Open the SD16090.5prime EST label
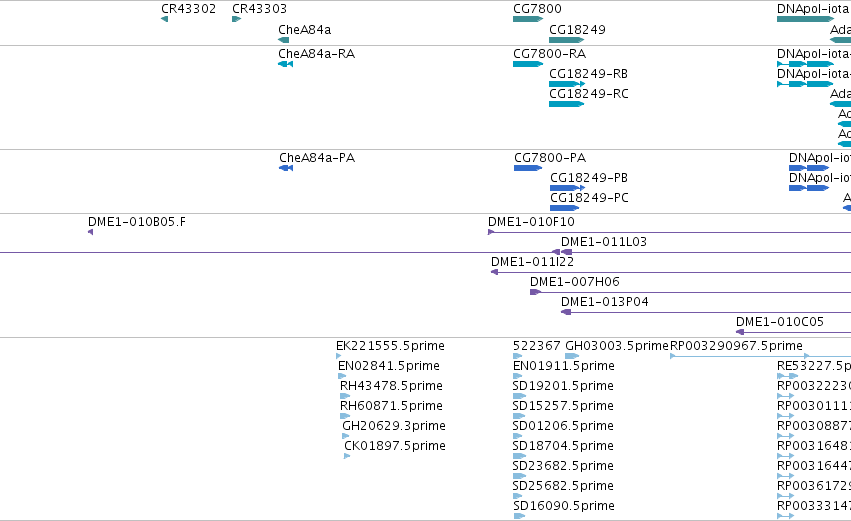 pos(564,506)
